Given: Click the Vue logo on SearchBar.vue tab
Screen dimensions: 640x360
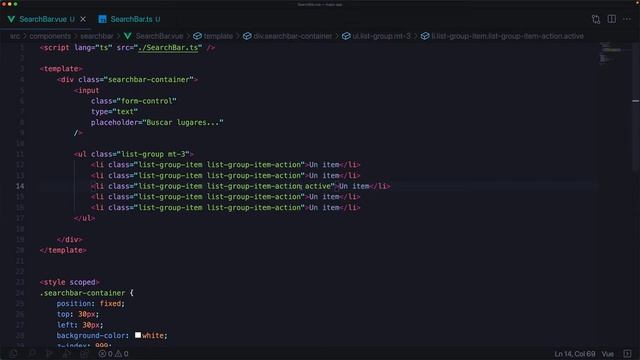Looking at the screenshot, I should click(x=11, y=19).
